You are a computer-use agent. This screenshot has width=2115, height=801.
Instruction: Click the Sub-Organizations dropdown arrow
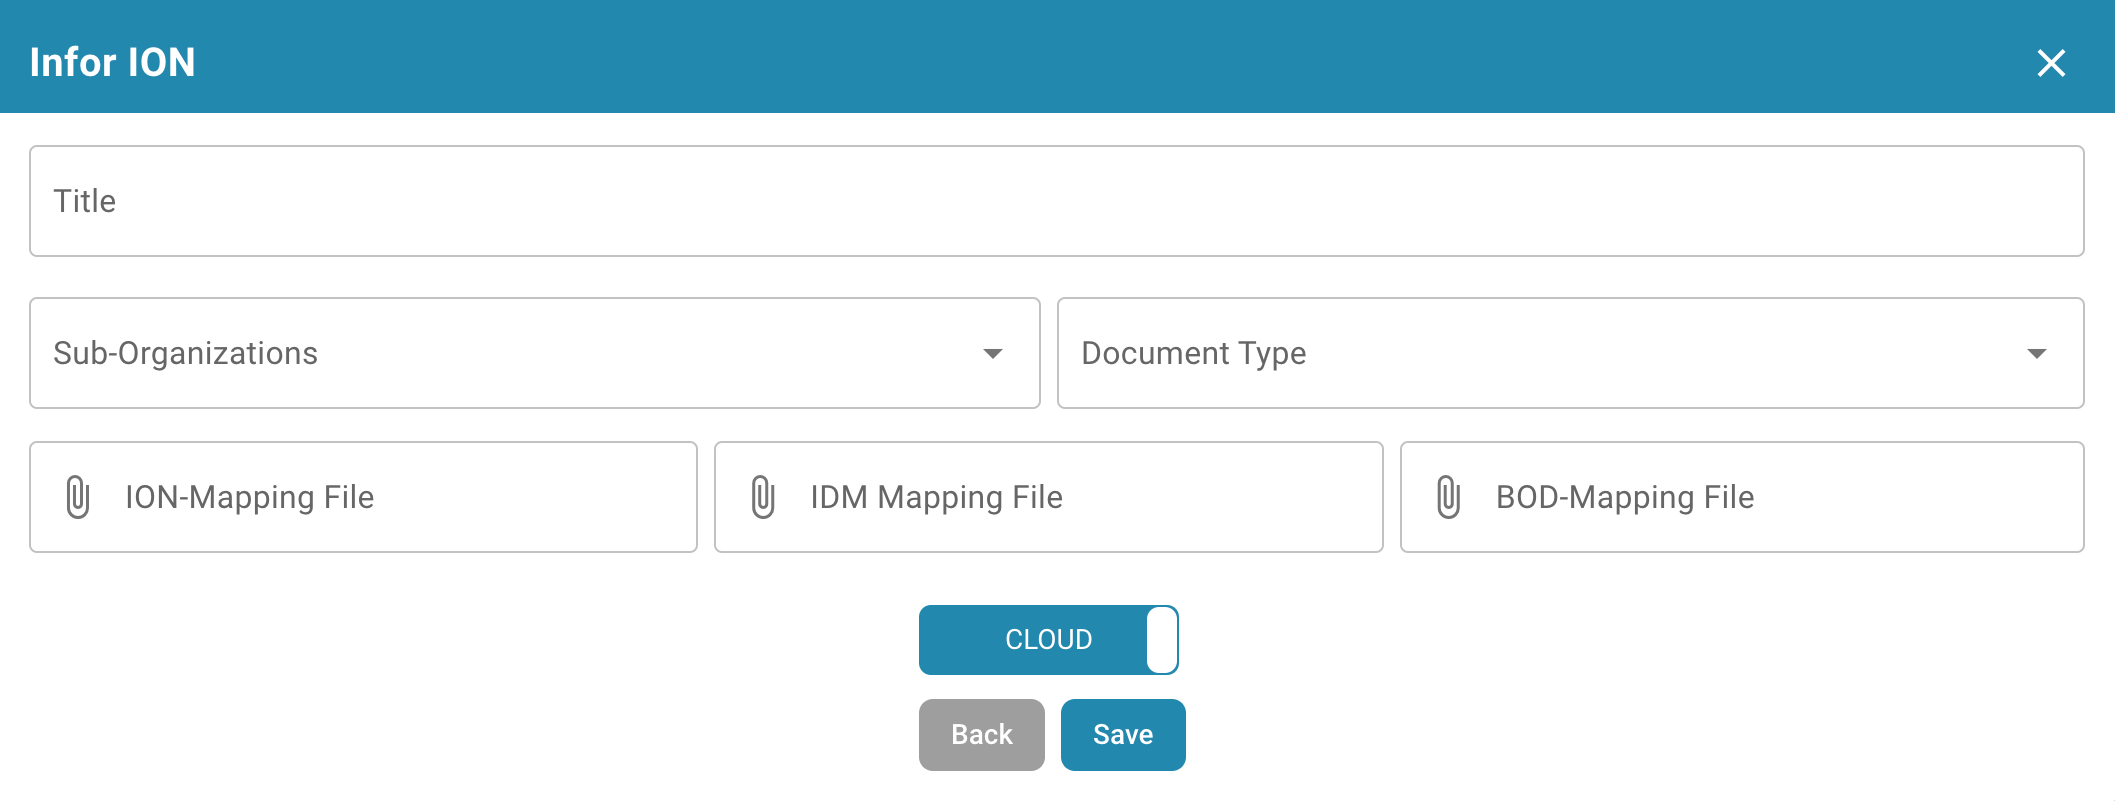(992, 354)
